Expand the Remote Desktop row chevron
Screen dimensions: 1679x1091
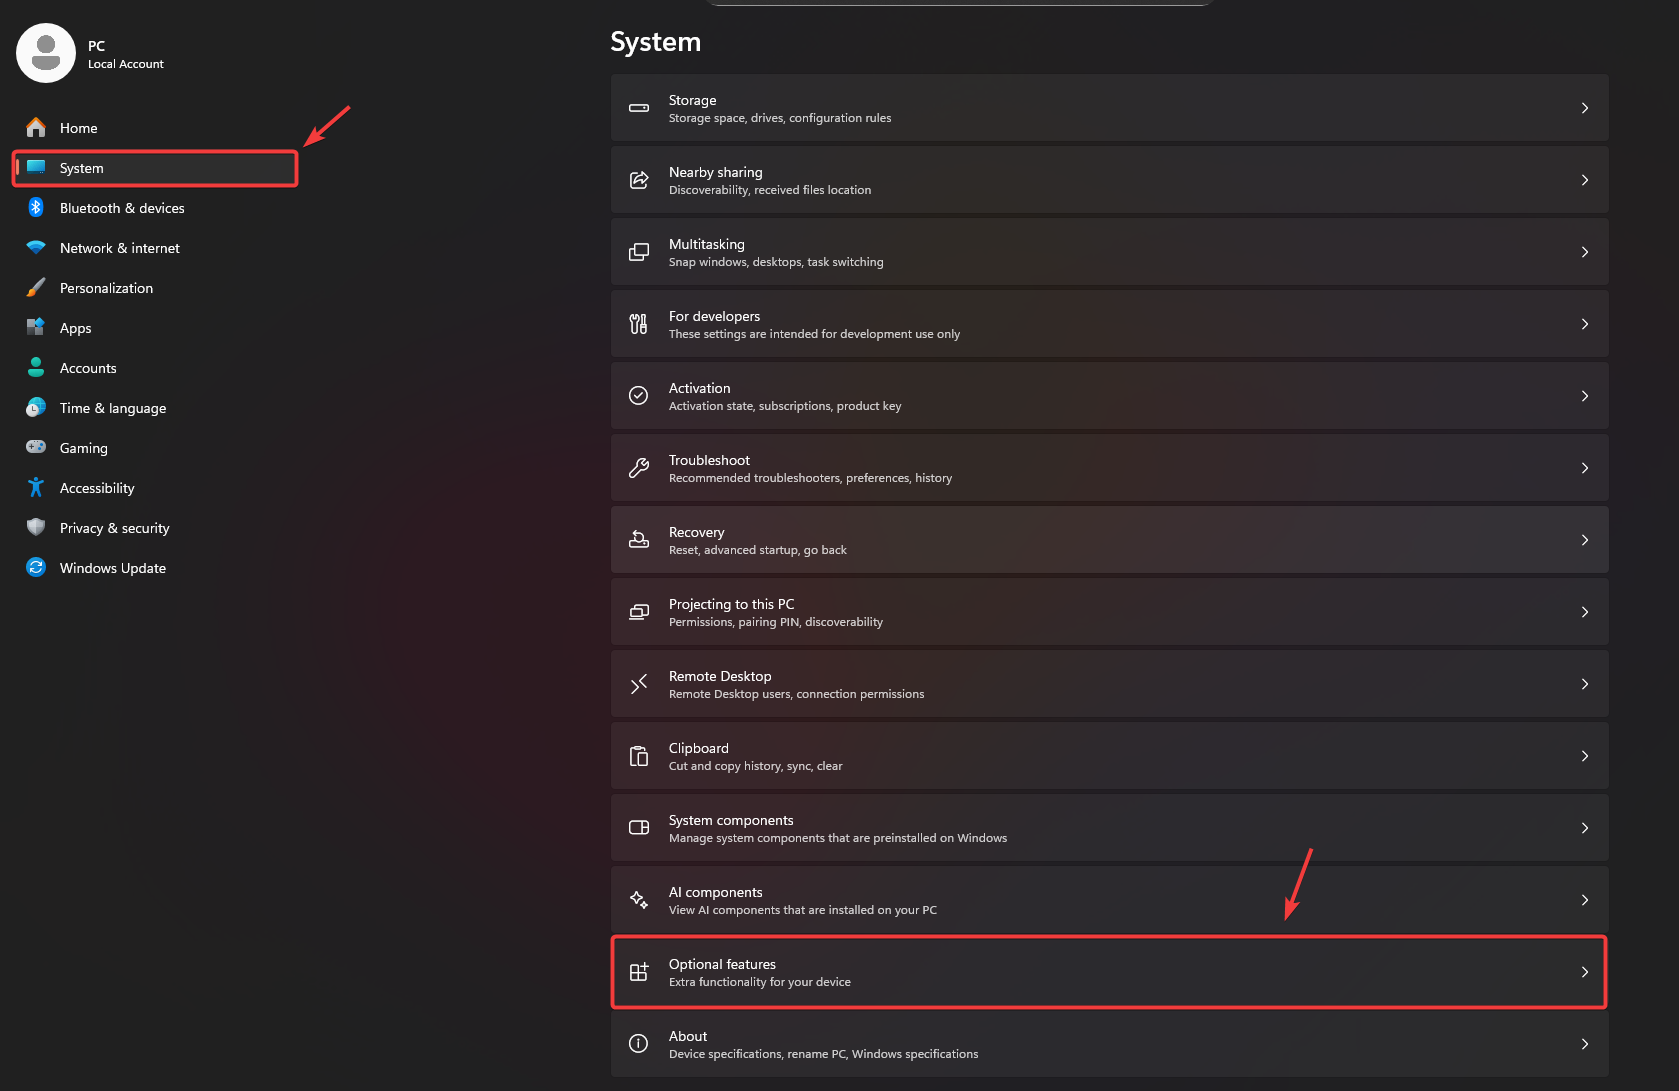(1584, 684)
